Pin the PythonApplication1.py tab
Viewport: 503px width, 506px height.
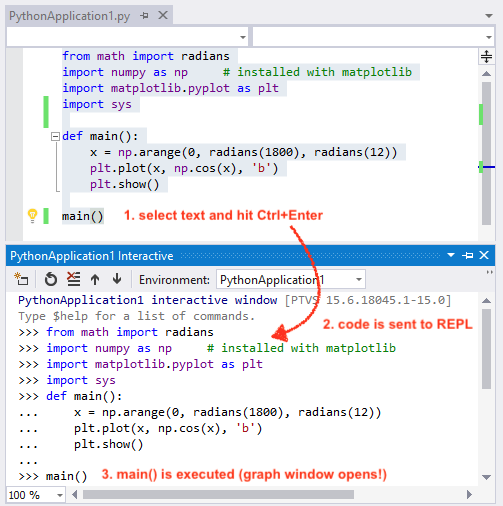[144, 16]
